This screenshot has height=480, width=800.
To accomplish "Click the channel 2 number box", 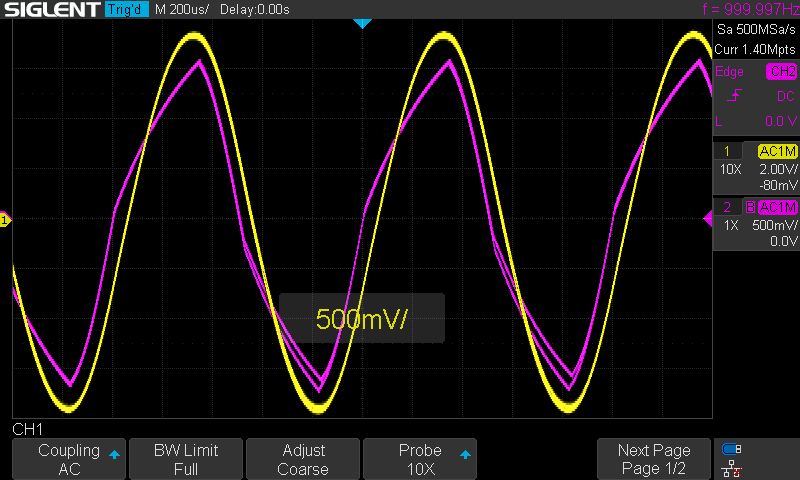I will (x=727, y=207).
